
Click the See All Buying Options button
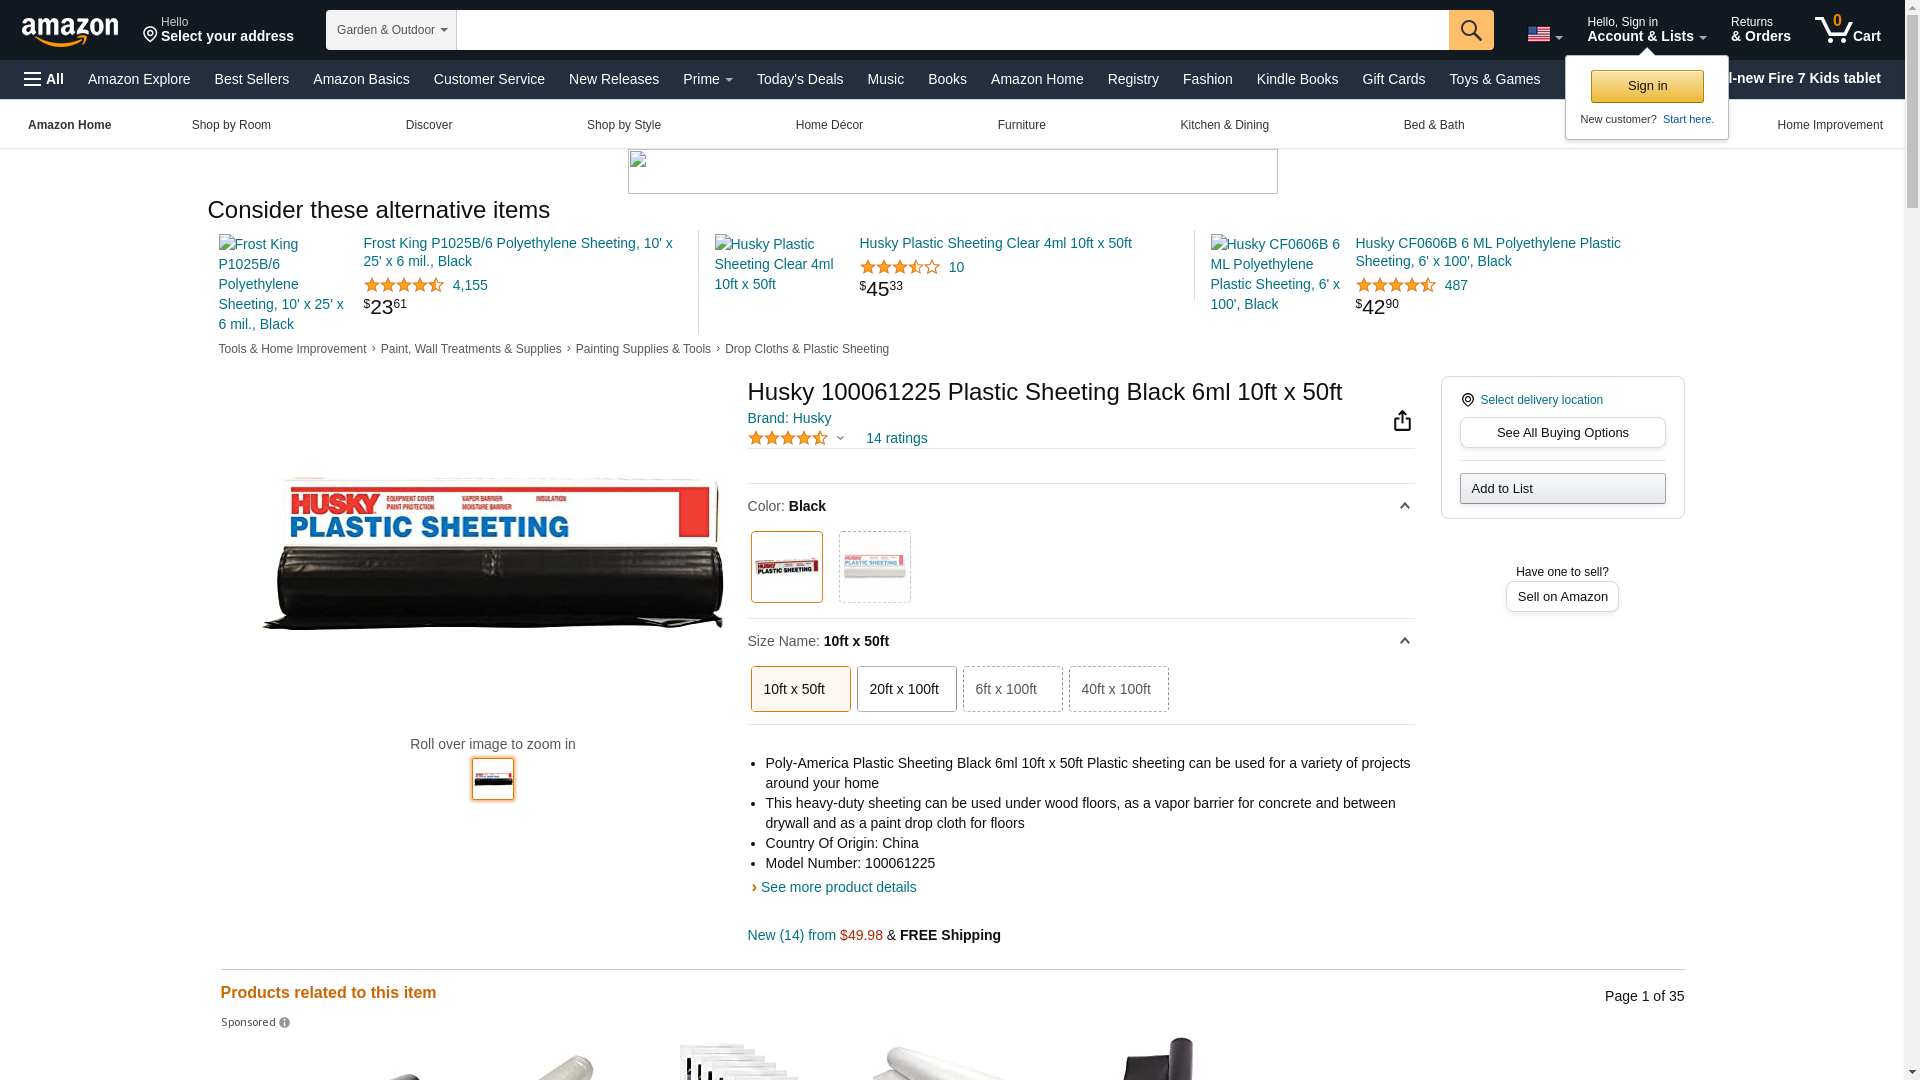point(1562,433)
